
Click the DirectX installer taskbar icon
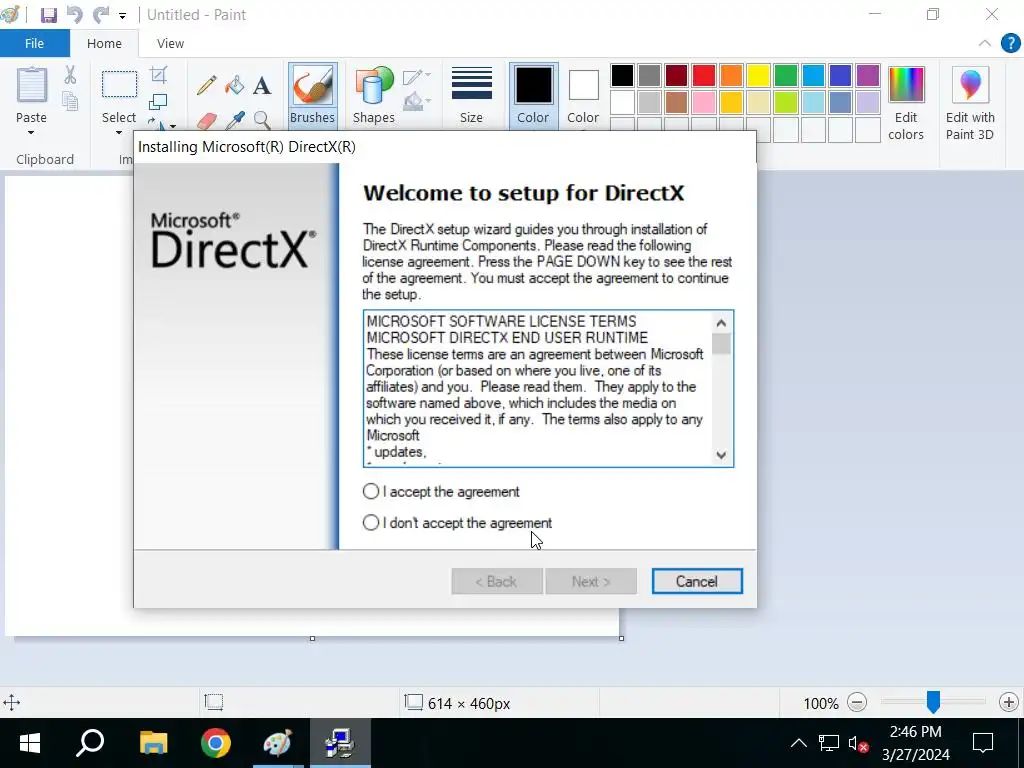click(340, 743)
